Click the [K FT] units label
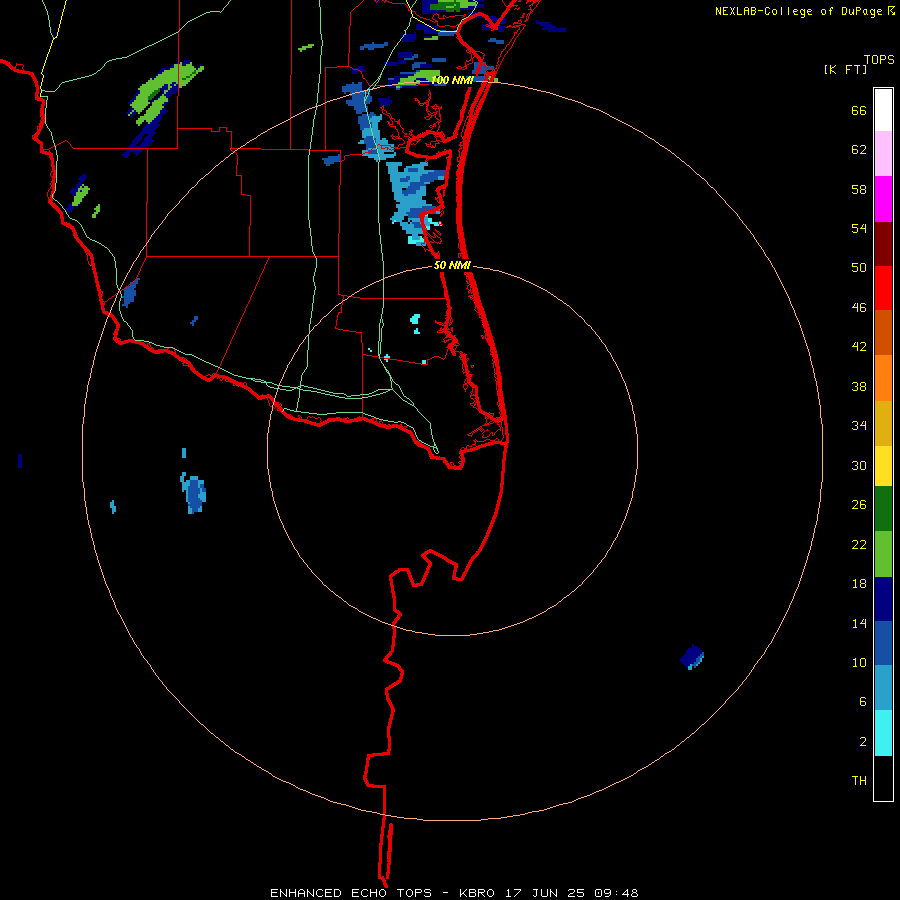The image size is (900, 900). (x=845, y=70)
